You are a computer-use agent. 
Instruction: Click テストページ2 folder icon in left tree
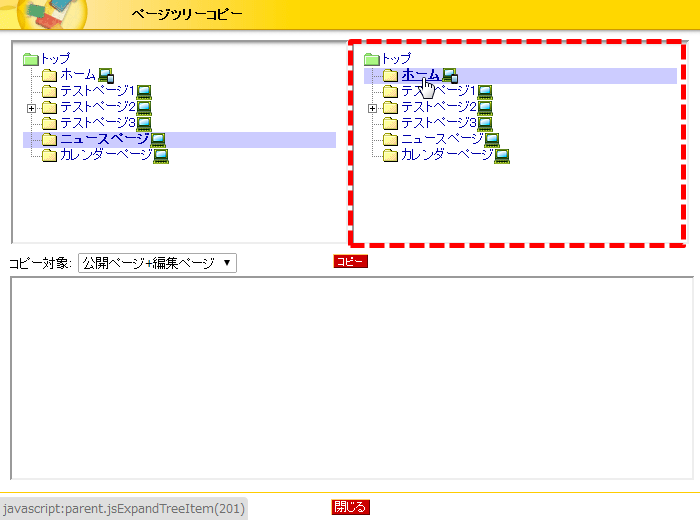coord(50,108)
